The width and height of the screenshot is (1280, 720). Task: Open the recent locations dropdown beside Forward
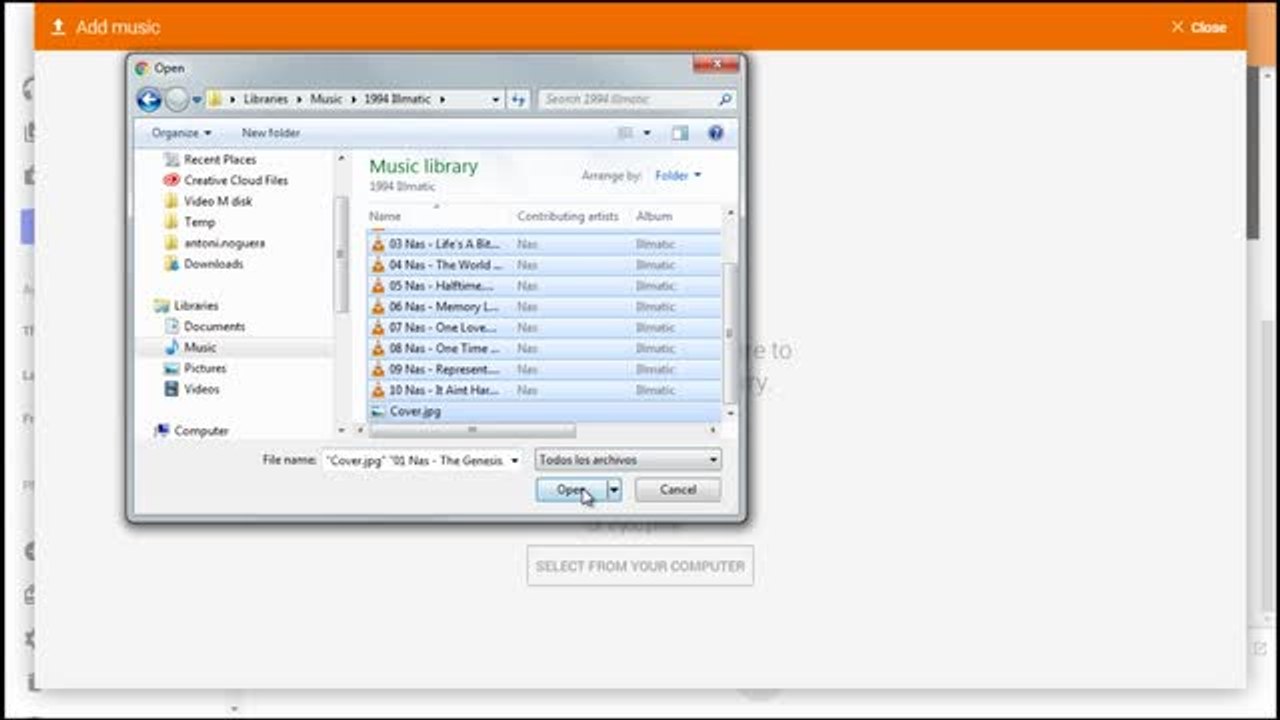197,99
